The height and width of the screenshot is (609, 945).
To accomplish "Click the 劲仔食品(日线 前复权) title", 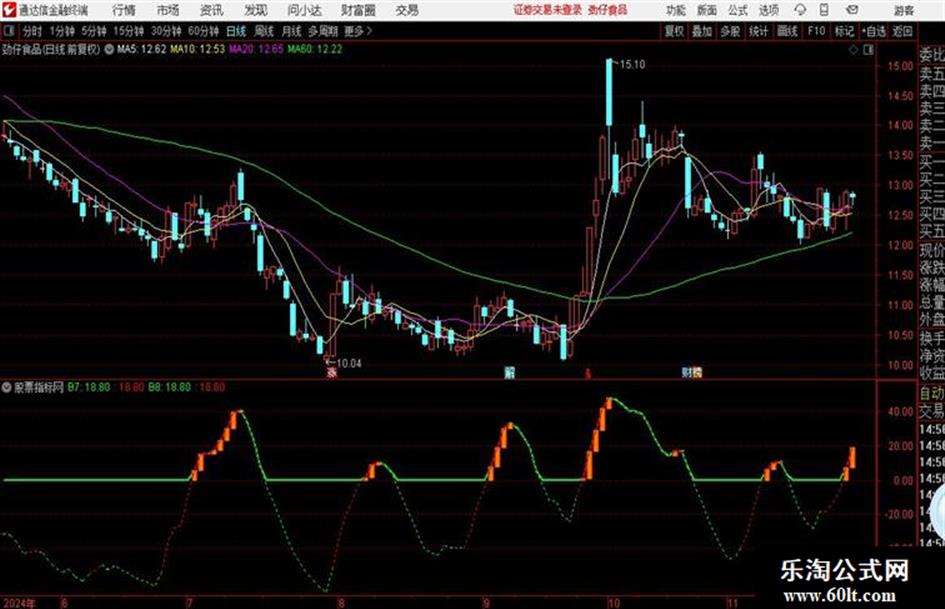I will (51, 49).
